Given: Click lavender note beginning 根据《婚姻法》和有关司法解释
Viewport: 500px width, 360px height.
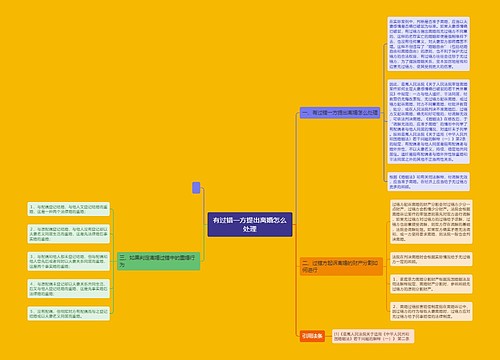Looking at the screenshot, I should [x=428, y=182].
